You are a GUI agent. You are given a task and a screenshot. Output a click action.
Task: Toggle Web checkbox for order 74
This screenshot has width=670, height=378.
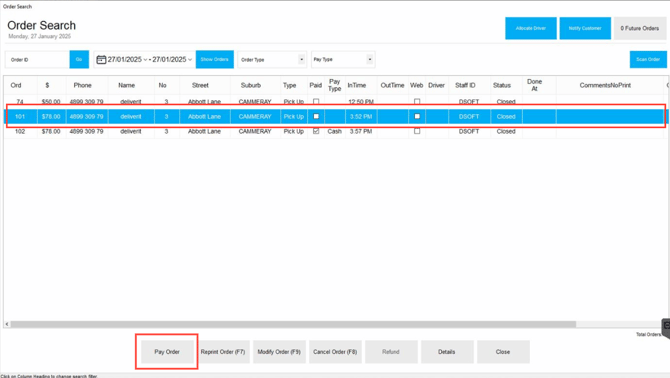(x=417, y=102)
